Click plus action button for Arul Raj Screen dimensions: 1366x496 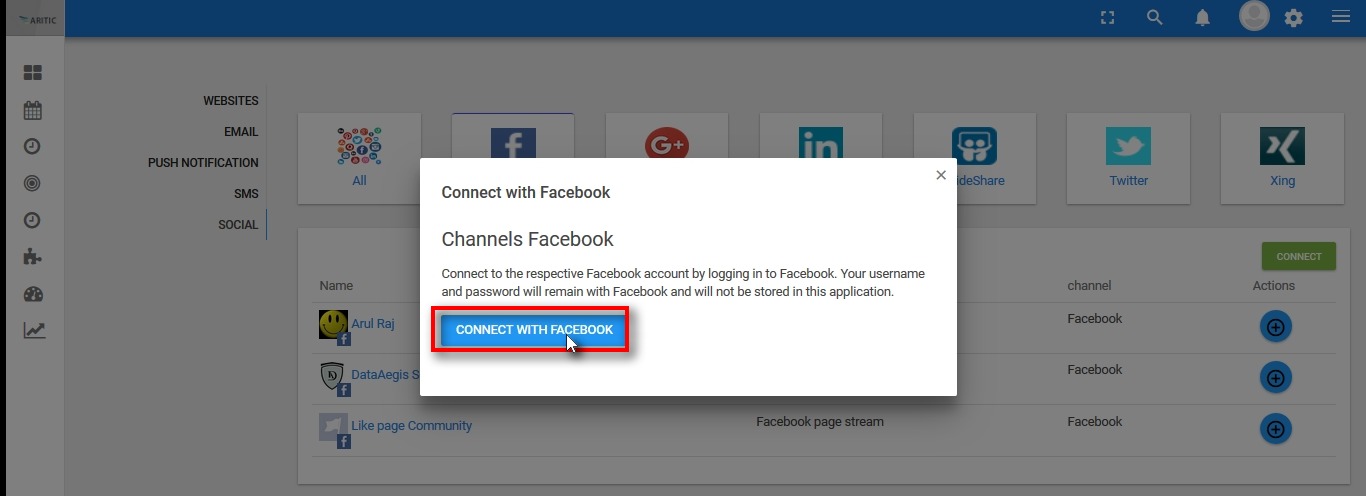[x=1275, y=326]
